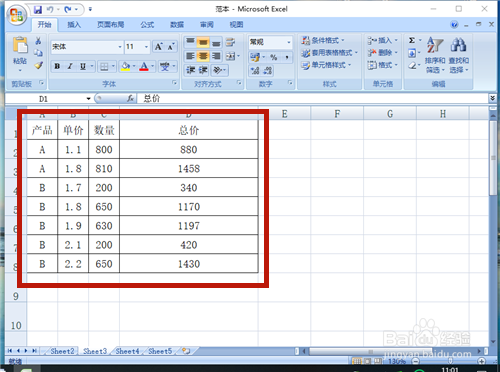
Task: Switch to the Formulas tab
Action: pos(147,25)
